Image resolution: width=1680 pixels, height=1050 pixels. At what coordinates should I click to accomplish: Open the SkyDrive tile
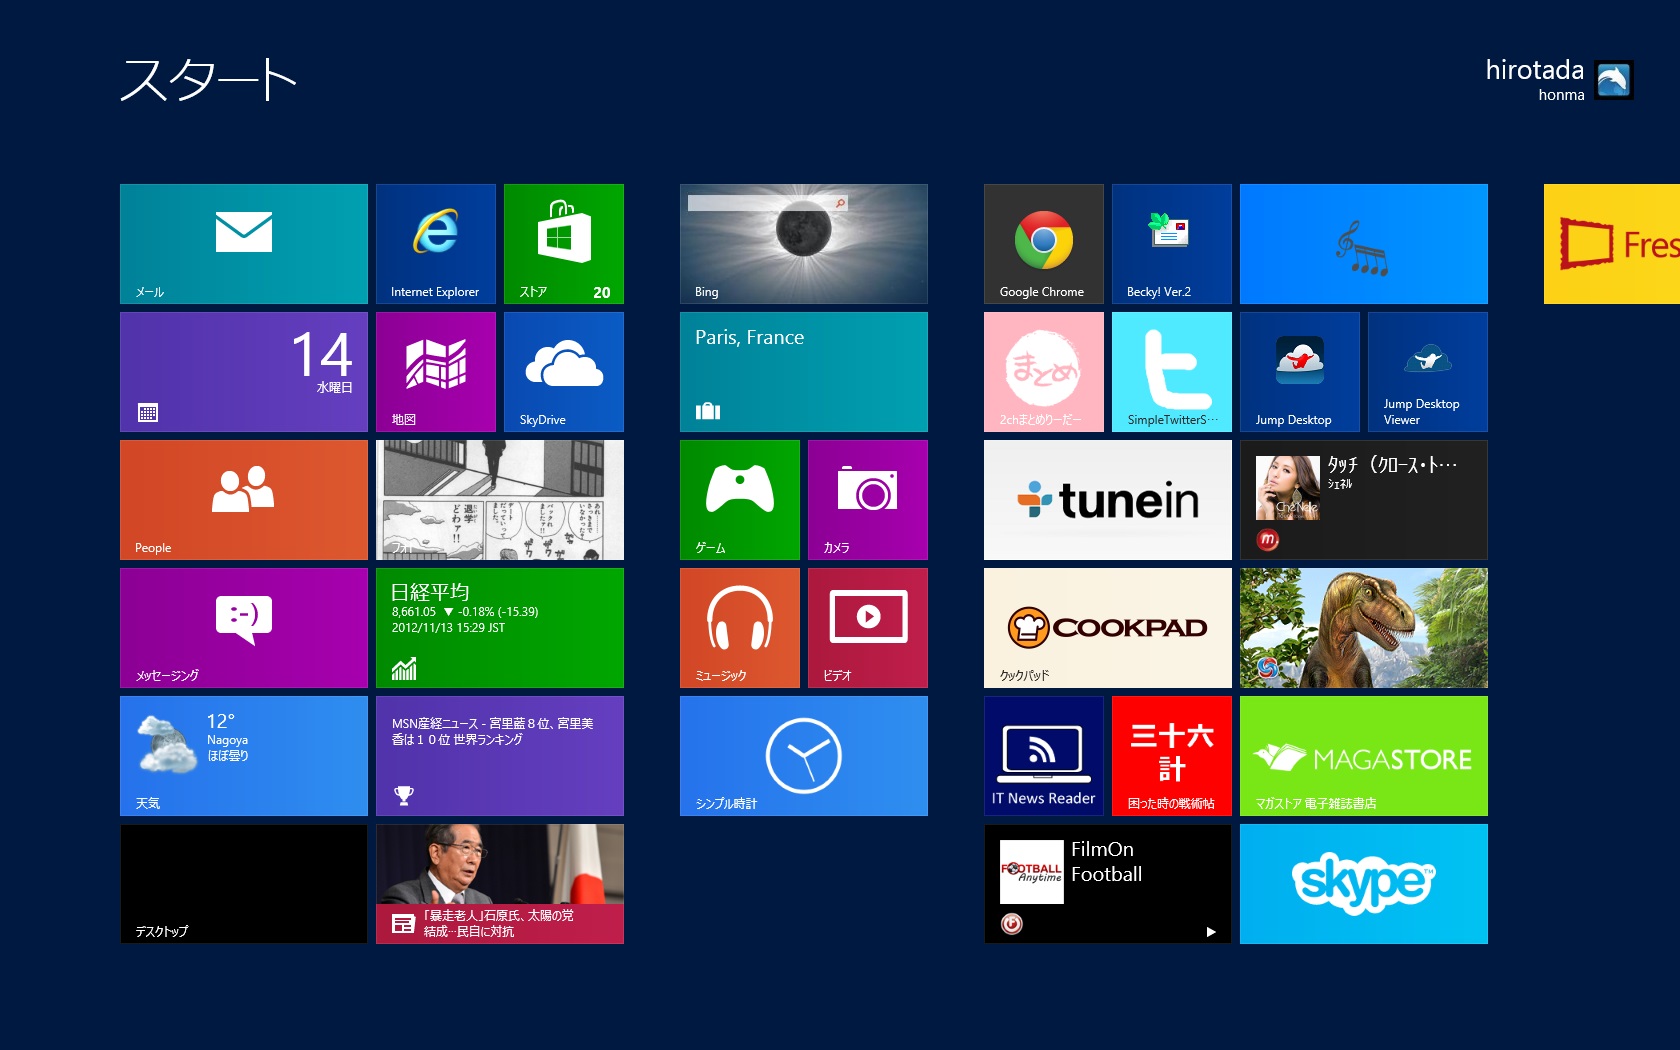(x=564, y=372)
